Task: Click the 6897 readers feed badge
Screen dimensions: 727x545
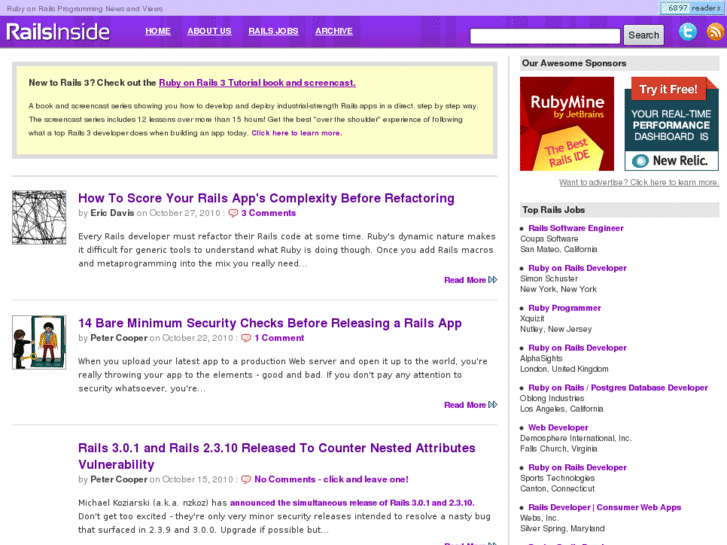Action: [x=692, y=8]
